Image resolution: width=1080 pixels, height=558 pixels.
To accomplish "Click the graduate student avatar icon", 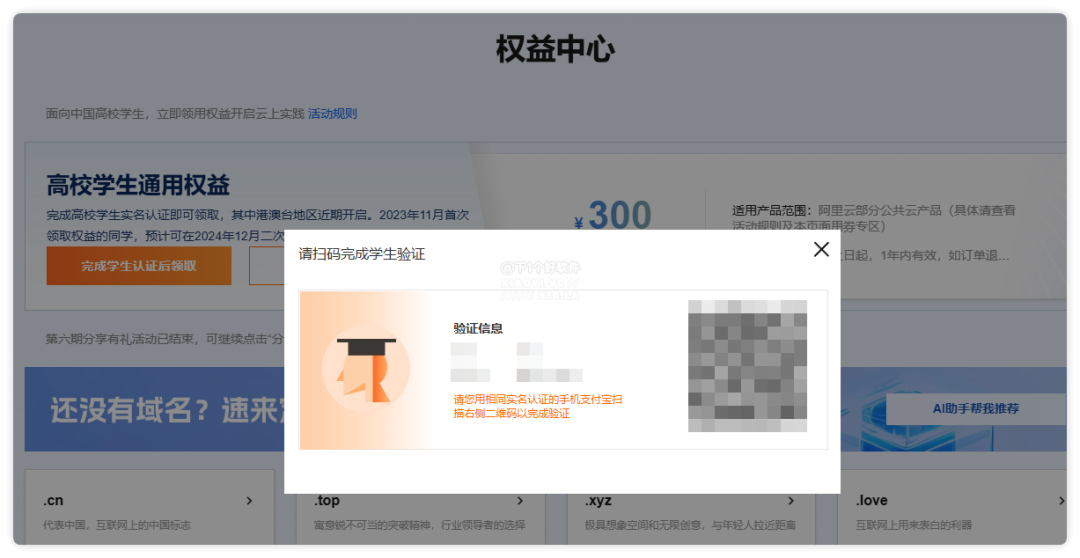I will coord(366,369).
